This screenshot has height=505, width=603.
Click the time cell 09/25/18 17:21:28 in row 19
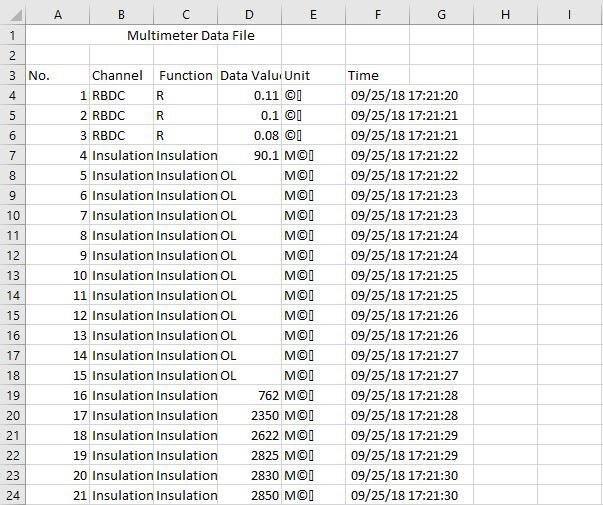pyautogui.click(x=404, y=395)
